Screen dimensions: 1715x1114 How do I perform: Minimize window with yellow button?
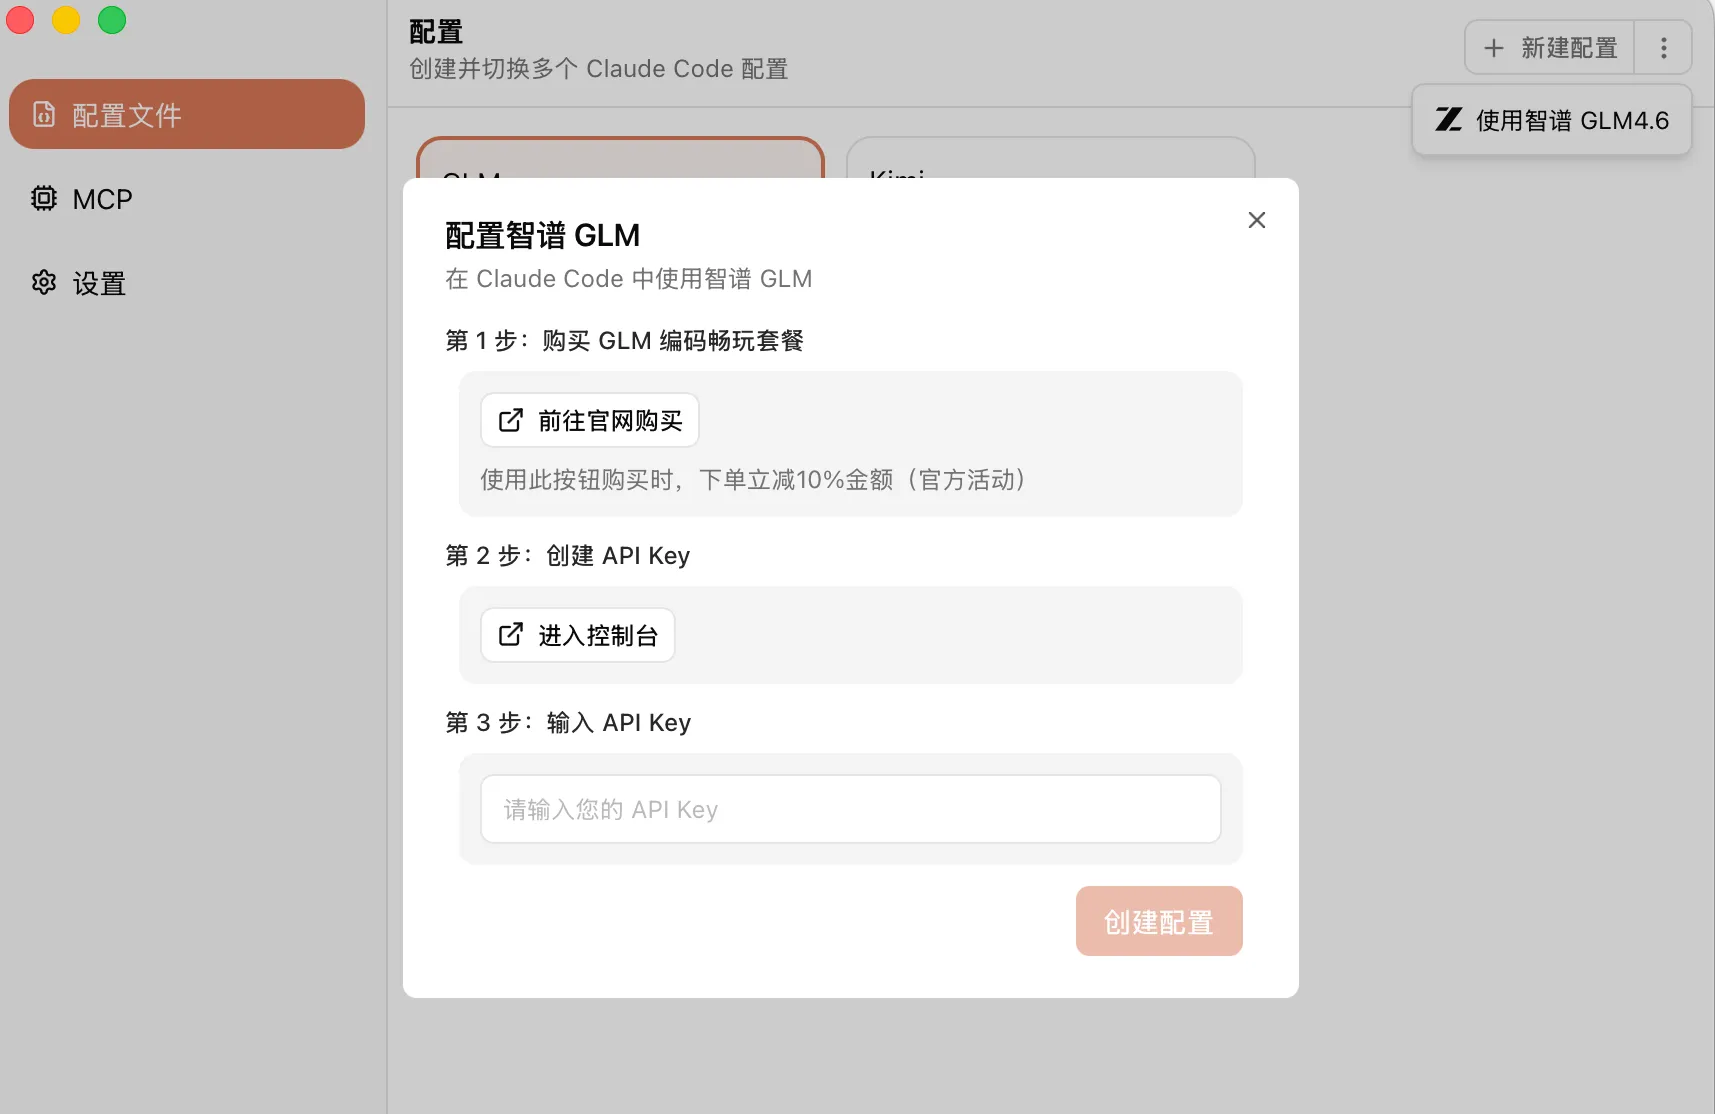pyautogui.click(x=66, y=20)
